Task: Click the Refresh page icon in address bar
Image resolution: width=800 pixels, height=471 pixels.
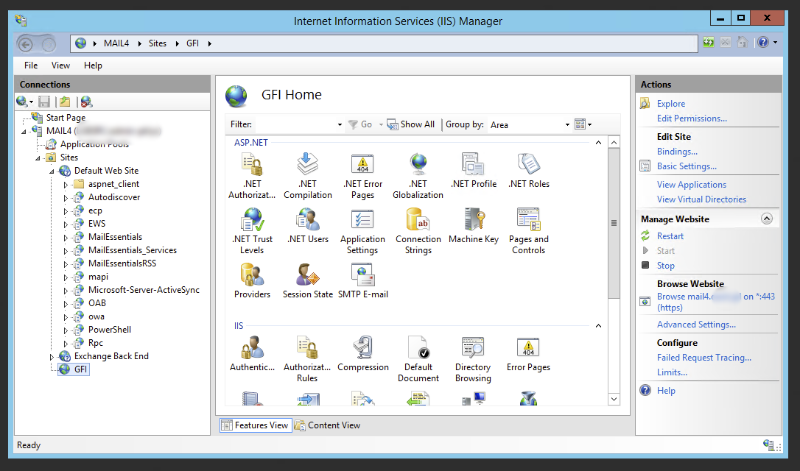Action: pos(709,42)
